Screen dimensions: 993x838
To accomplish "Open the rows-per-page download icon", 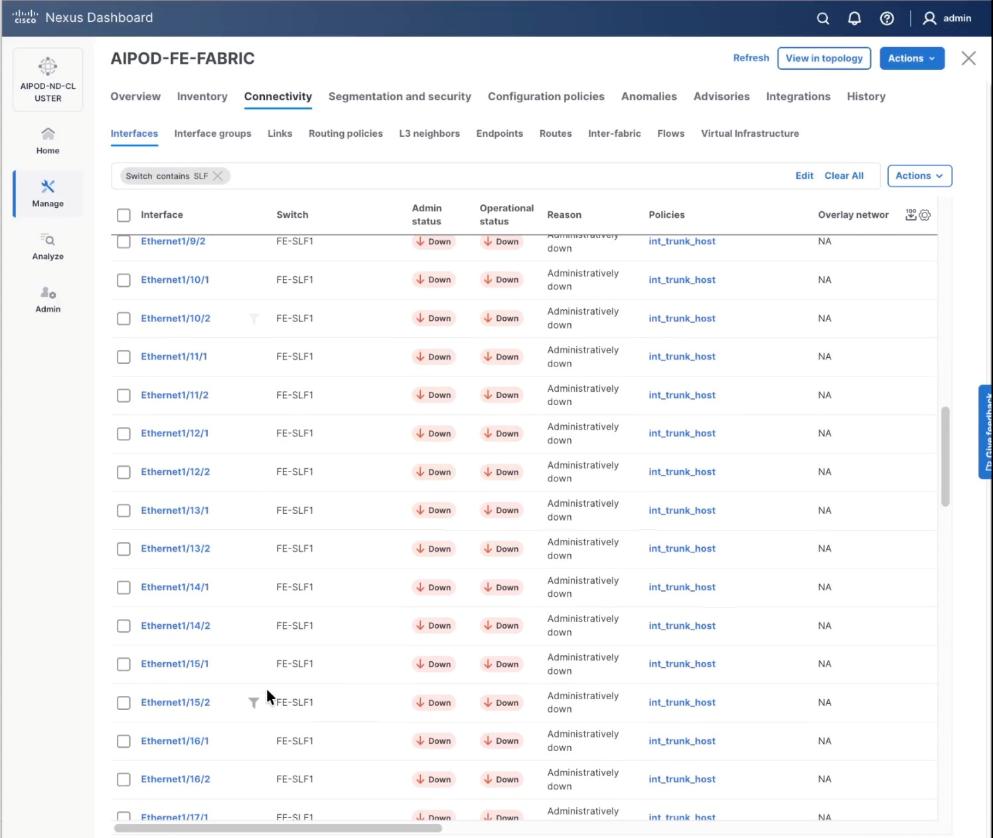I will click(x=911, y=214).
